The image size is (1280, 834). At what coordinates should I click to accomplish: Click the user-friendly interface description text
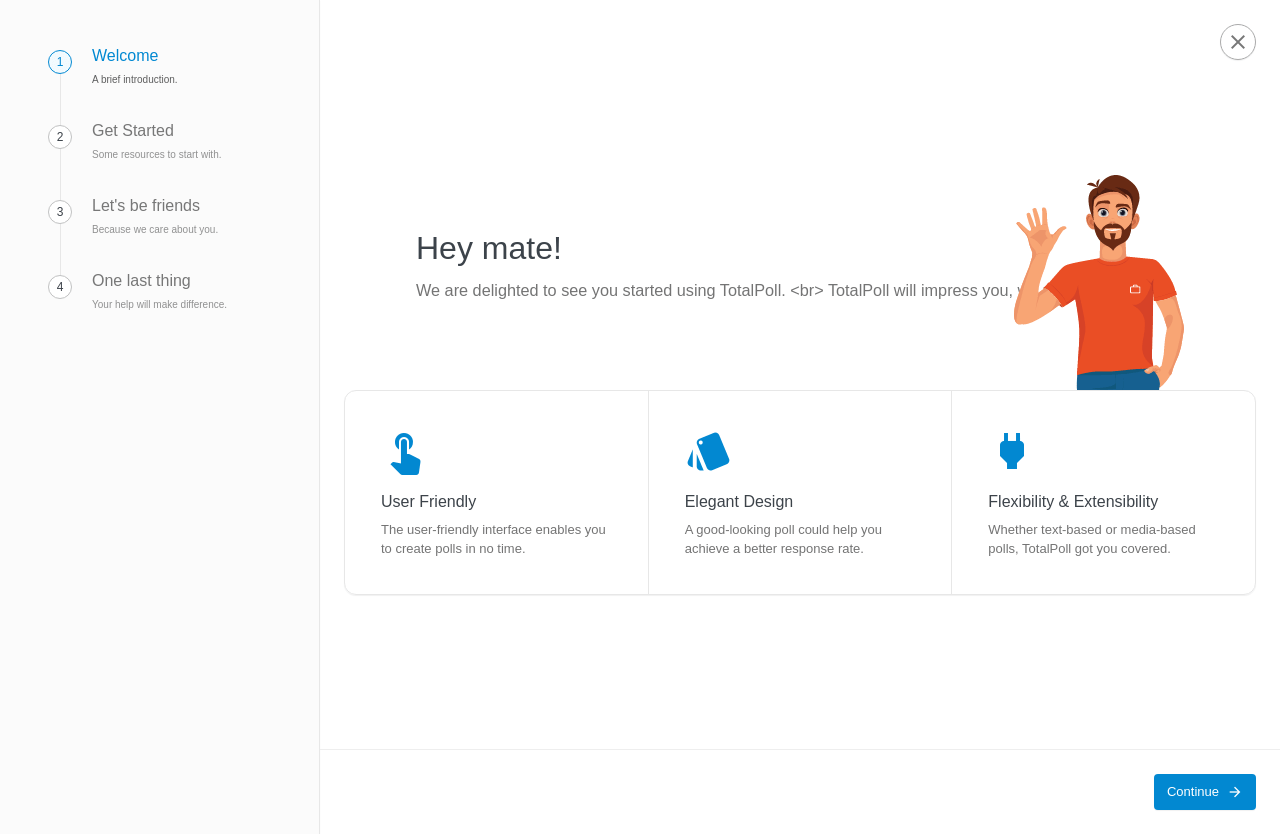(x=493, y=539)
